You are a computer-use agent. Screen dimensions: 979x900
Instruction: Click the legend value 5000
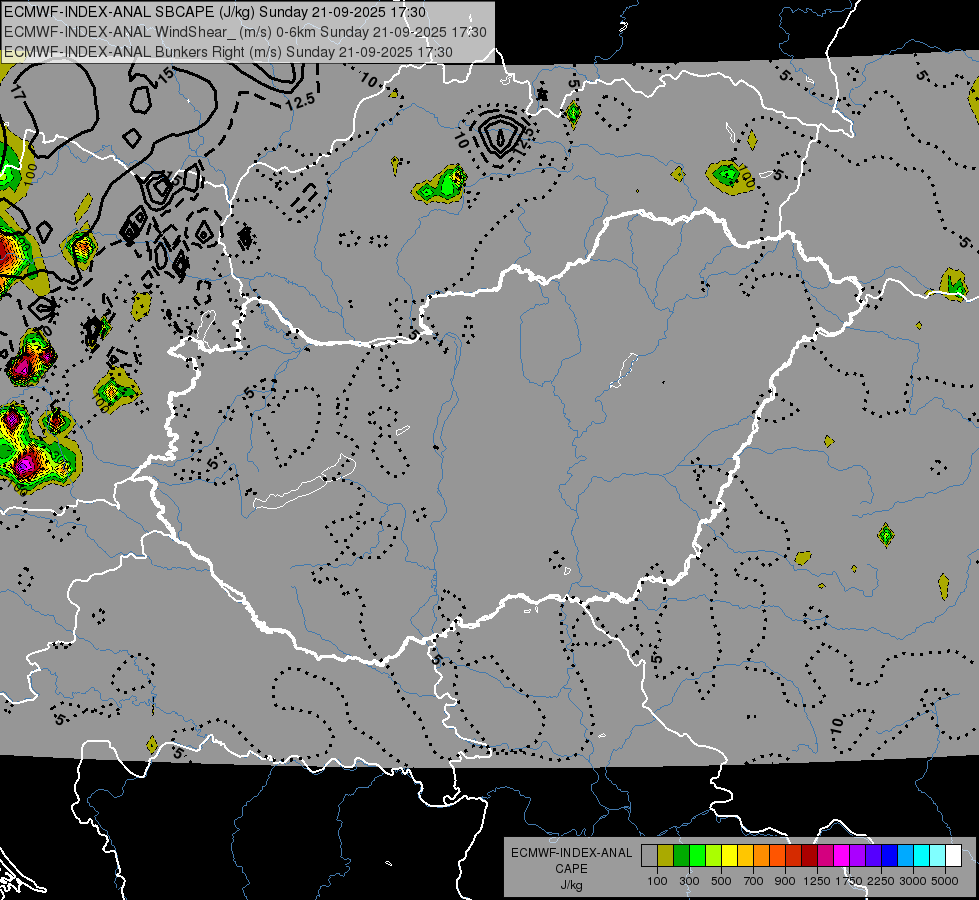coord(945,881)
